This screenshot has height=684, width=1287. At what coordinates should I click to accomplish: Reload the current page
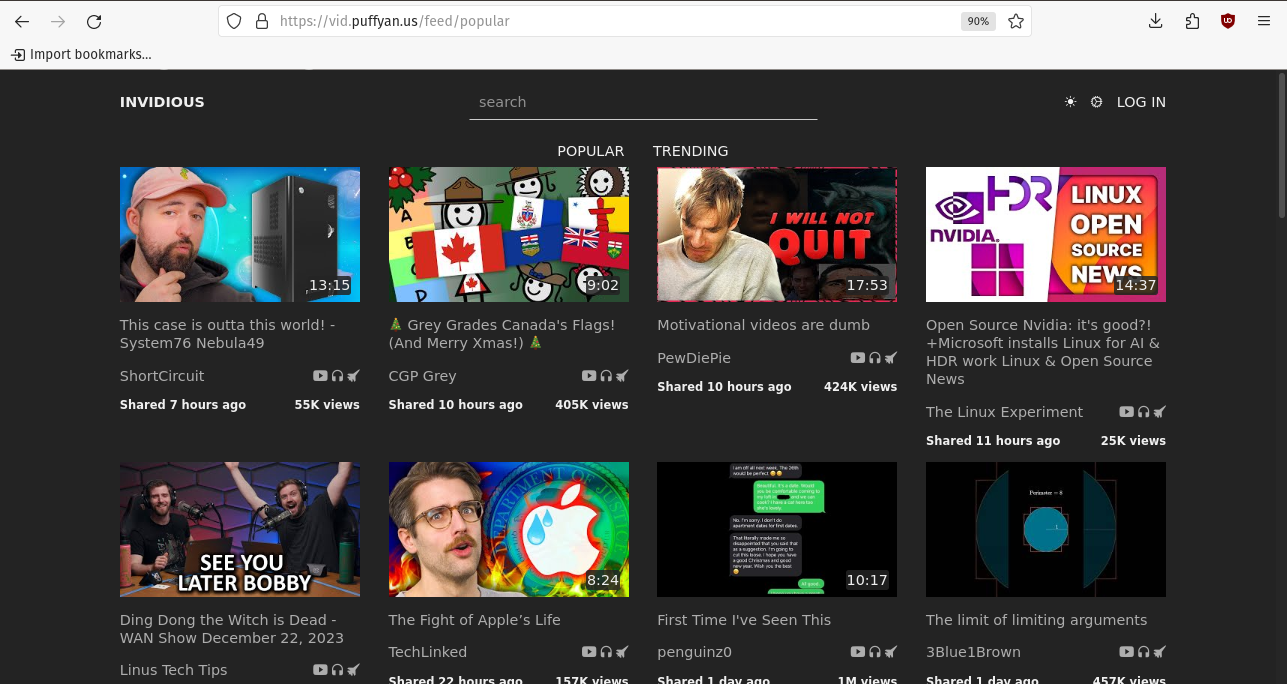pyautogui.click(x=94, y=21)
